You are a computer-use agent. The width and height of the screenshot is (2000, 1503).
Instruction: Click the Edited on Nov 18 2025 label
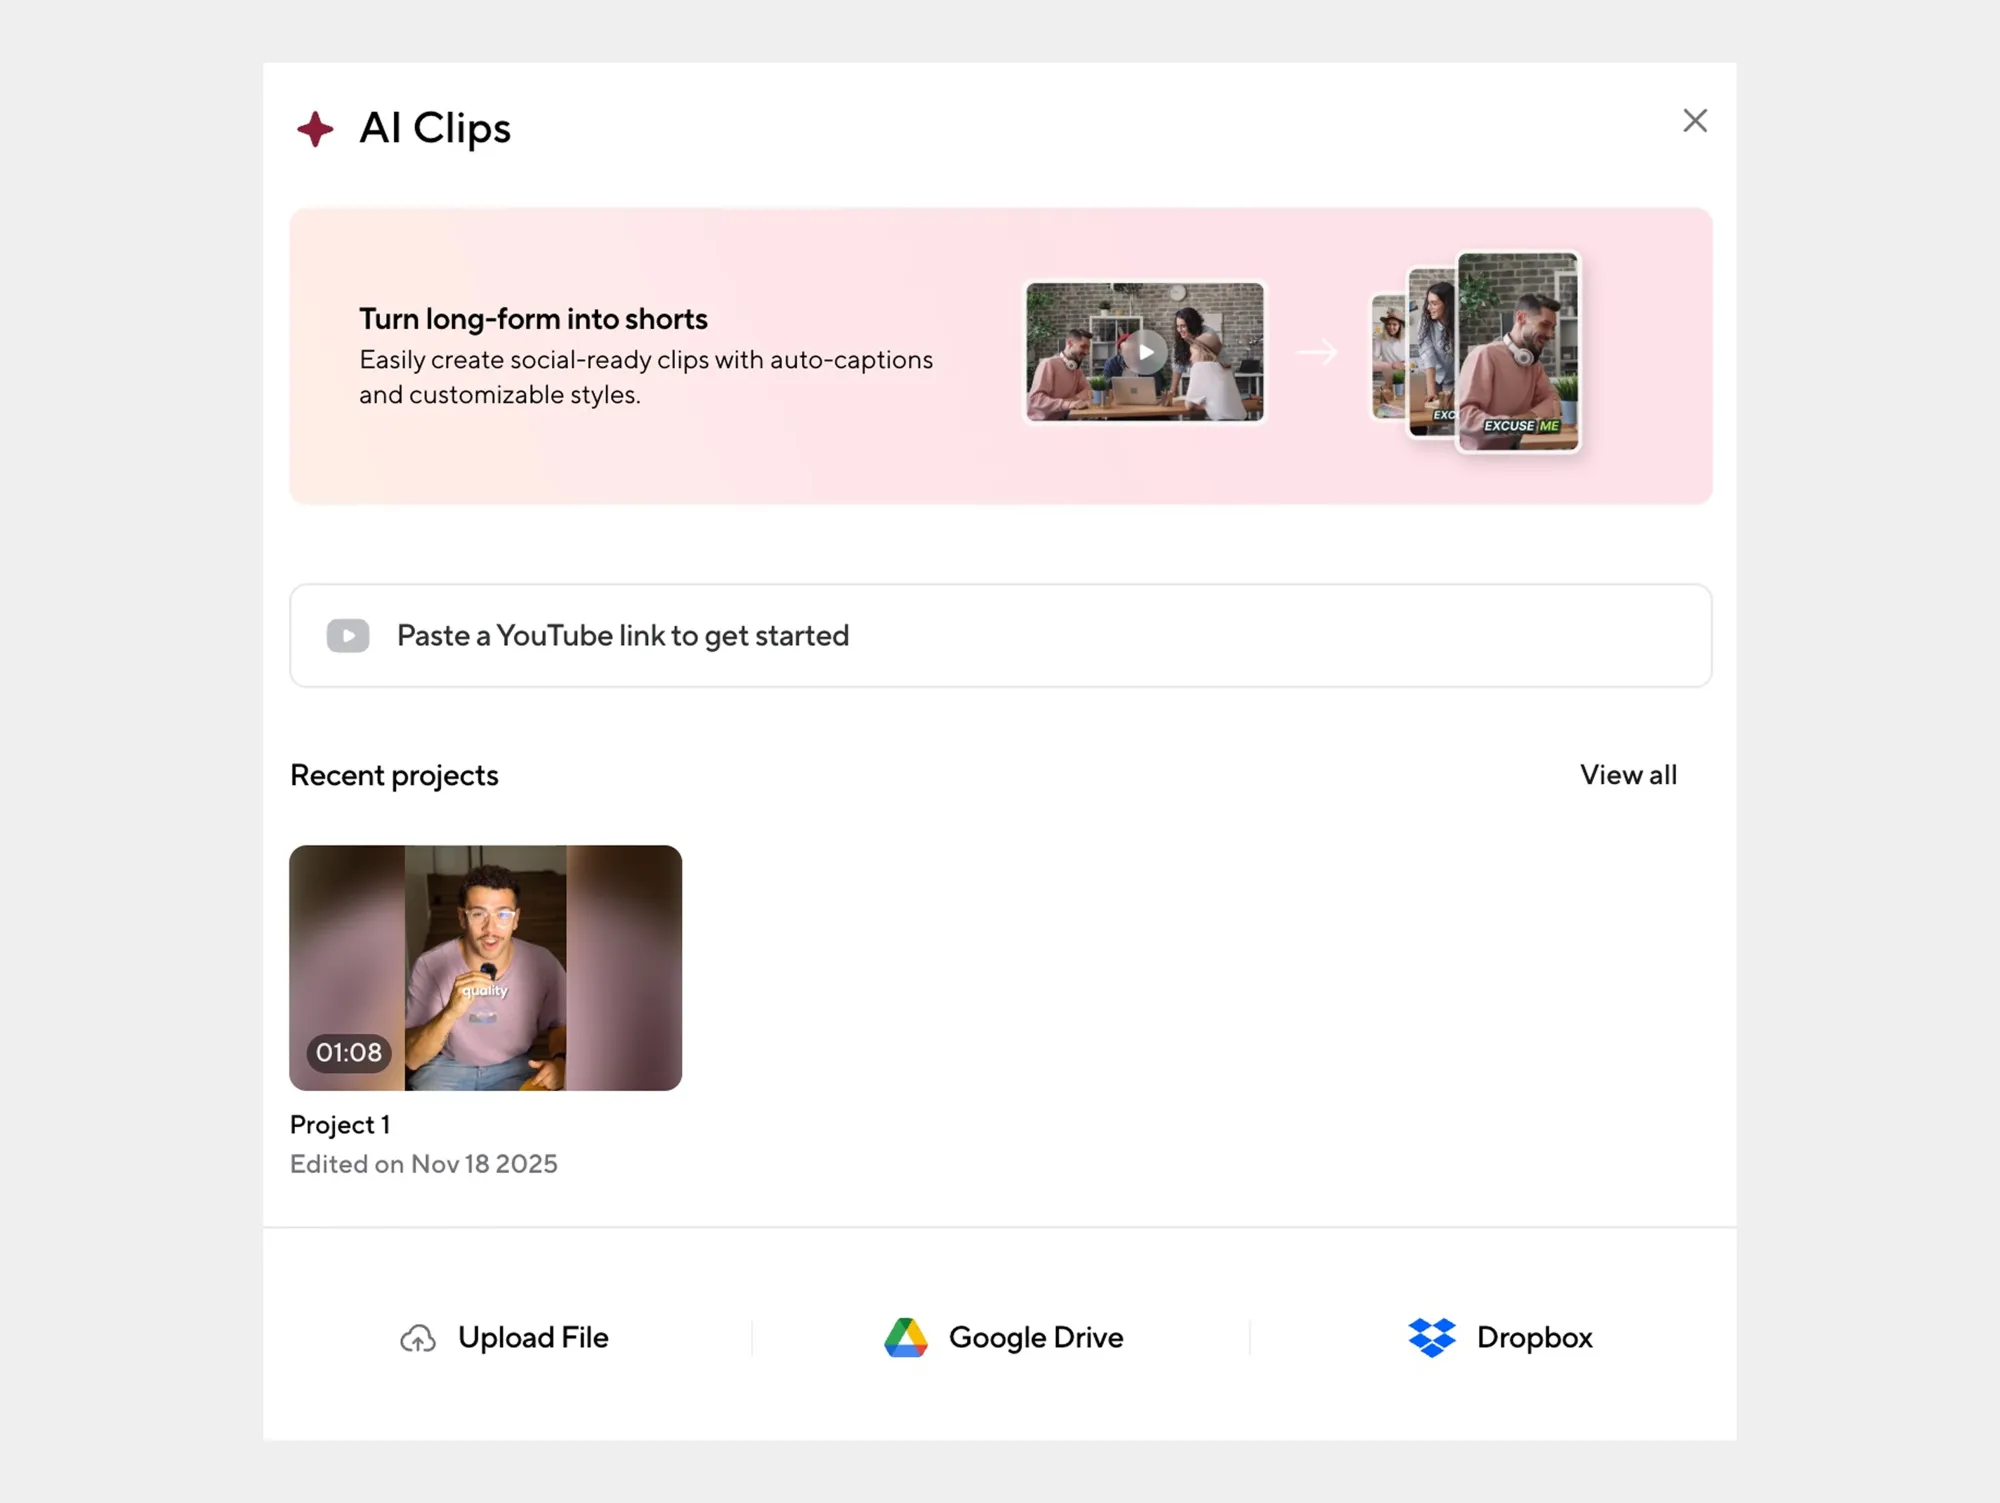[x=423, y=1164]
